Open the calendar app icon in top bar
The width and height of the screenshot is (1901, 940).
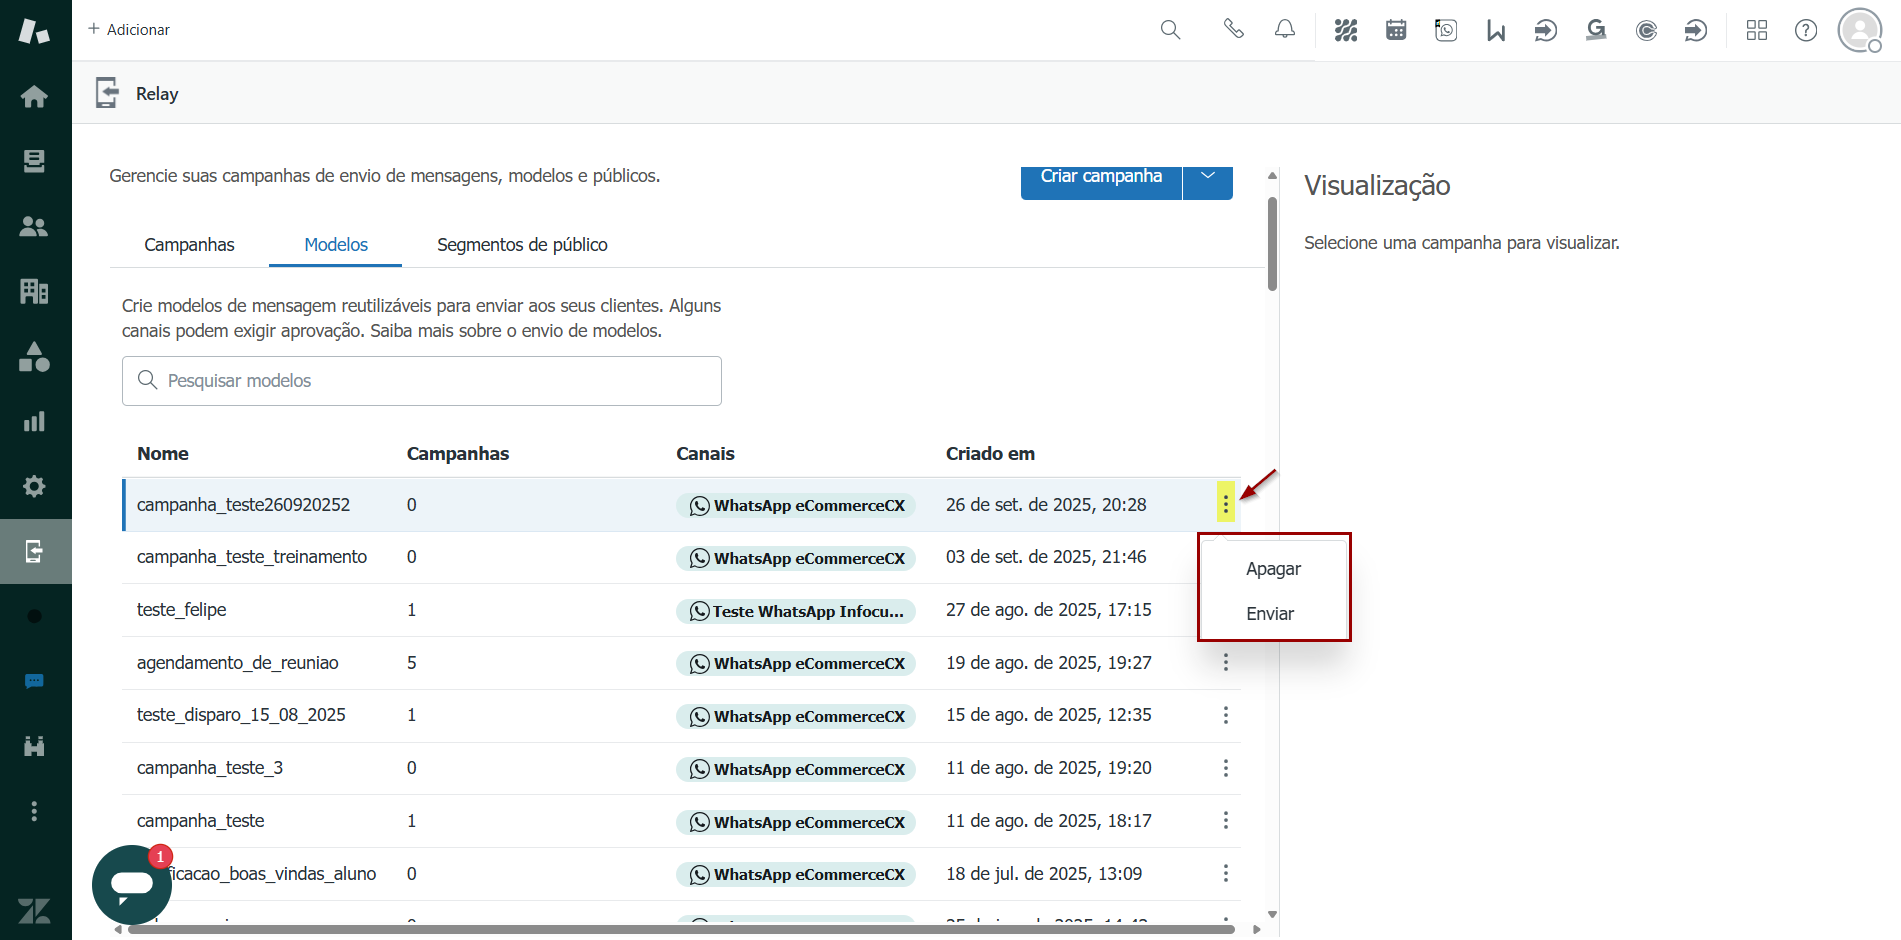click(x=1396, y=31)
